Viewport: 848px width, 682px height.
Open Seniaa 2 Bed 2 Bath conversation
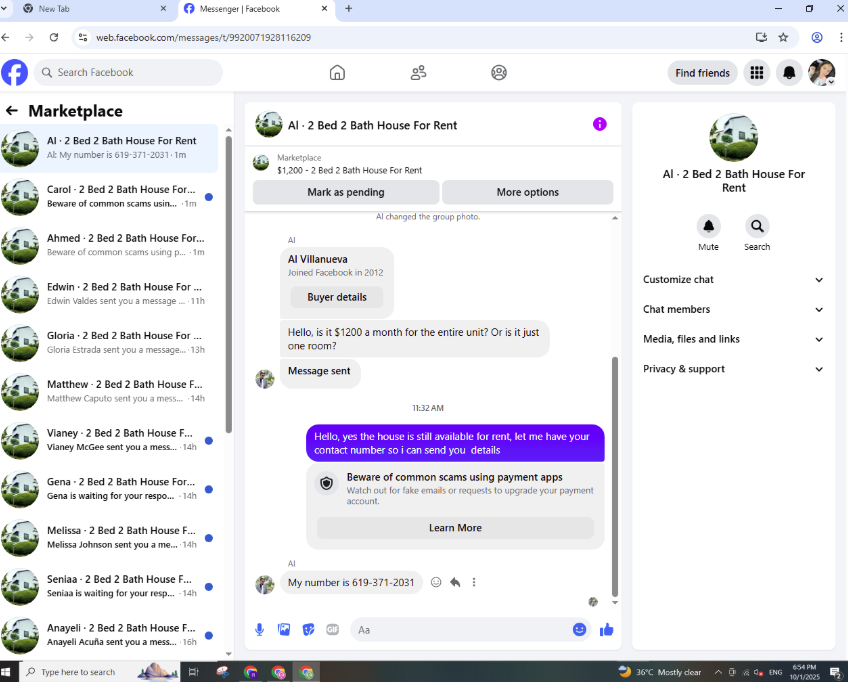109,586
